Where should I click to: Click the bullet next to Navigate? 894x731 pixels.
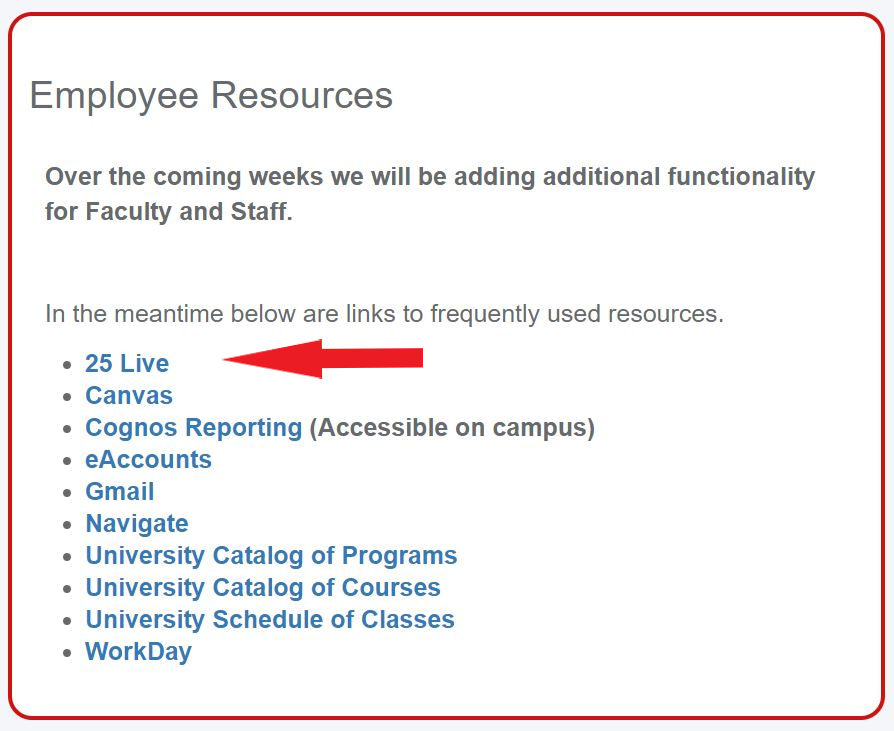coord(67,525)
